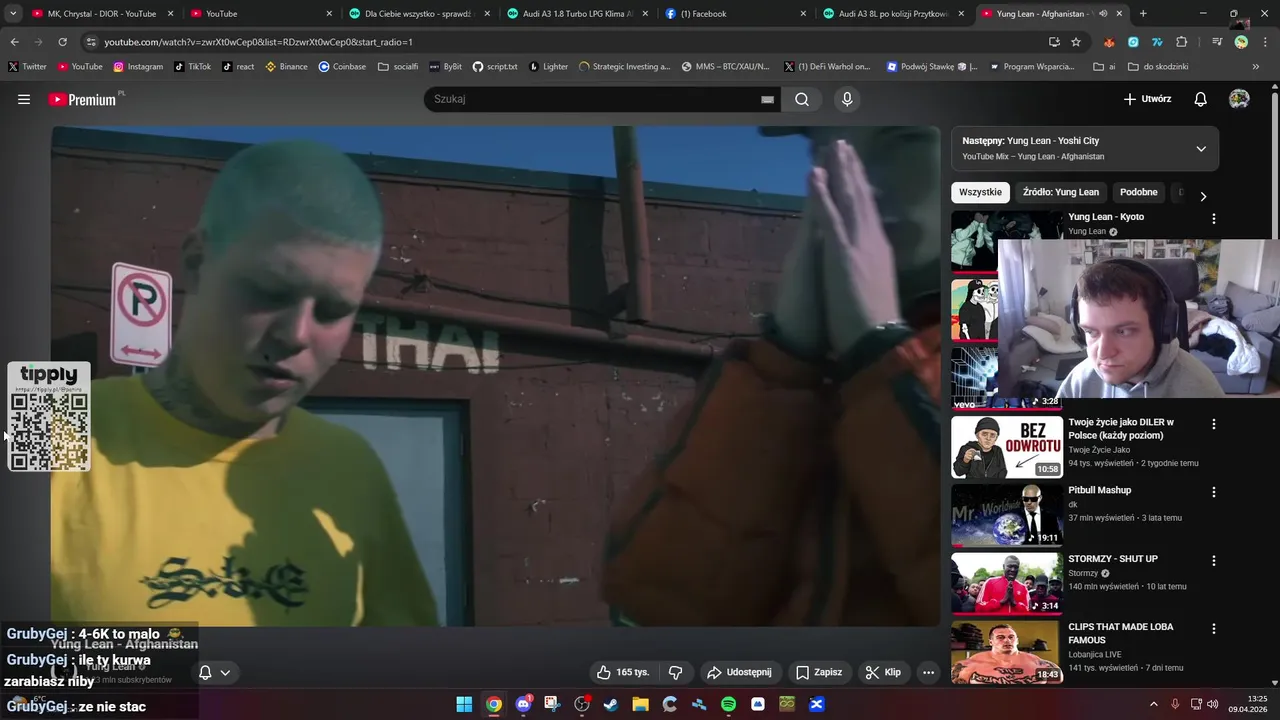Open Chrome extensions puzzle icon
The width and height of the screenshot is (1280, 720).
click(x=1182, y=42)
